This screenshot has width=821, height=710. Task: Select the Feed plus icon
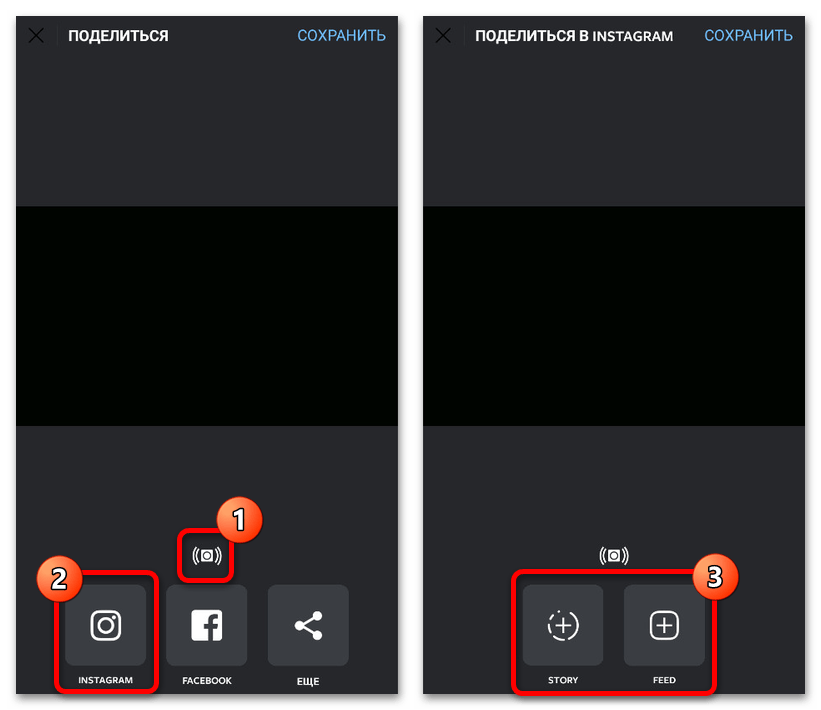coord(664,625)
